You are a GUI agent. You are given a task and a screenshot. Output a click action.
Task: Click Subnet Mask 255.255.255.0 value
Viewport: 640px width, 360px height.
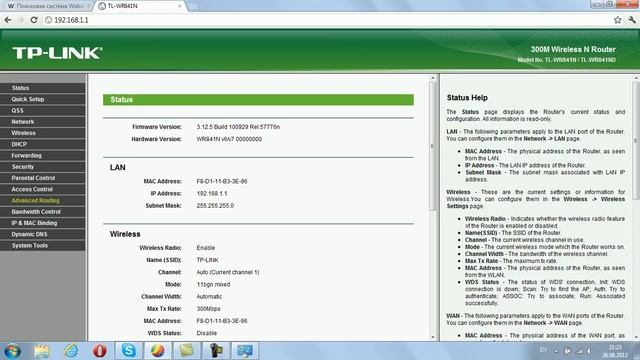click(x=215, y=206)
